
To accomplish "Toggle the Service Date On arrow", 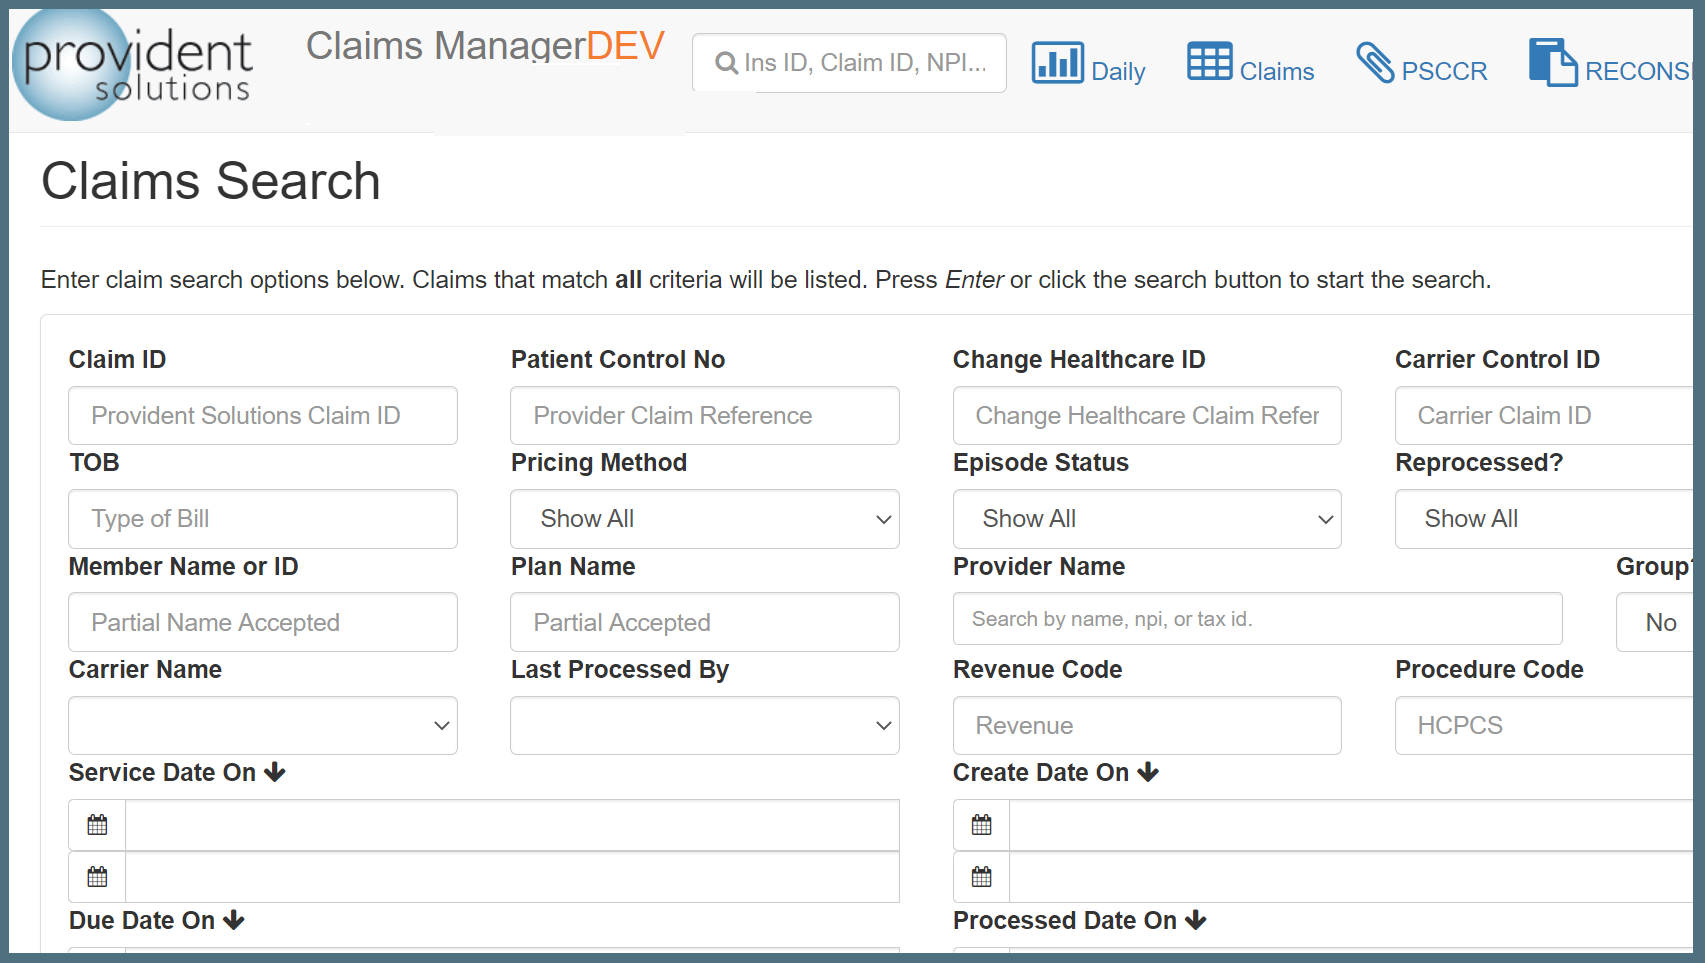I will [x=275, y=772].
